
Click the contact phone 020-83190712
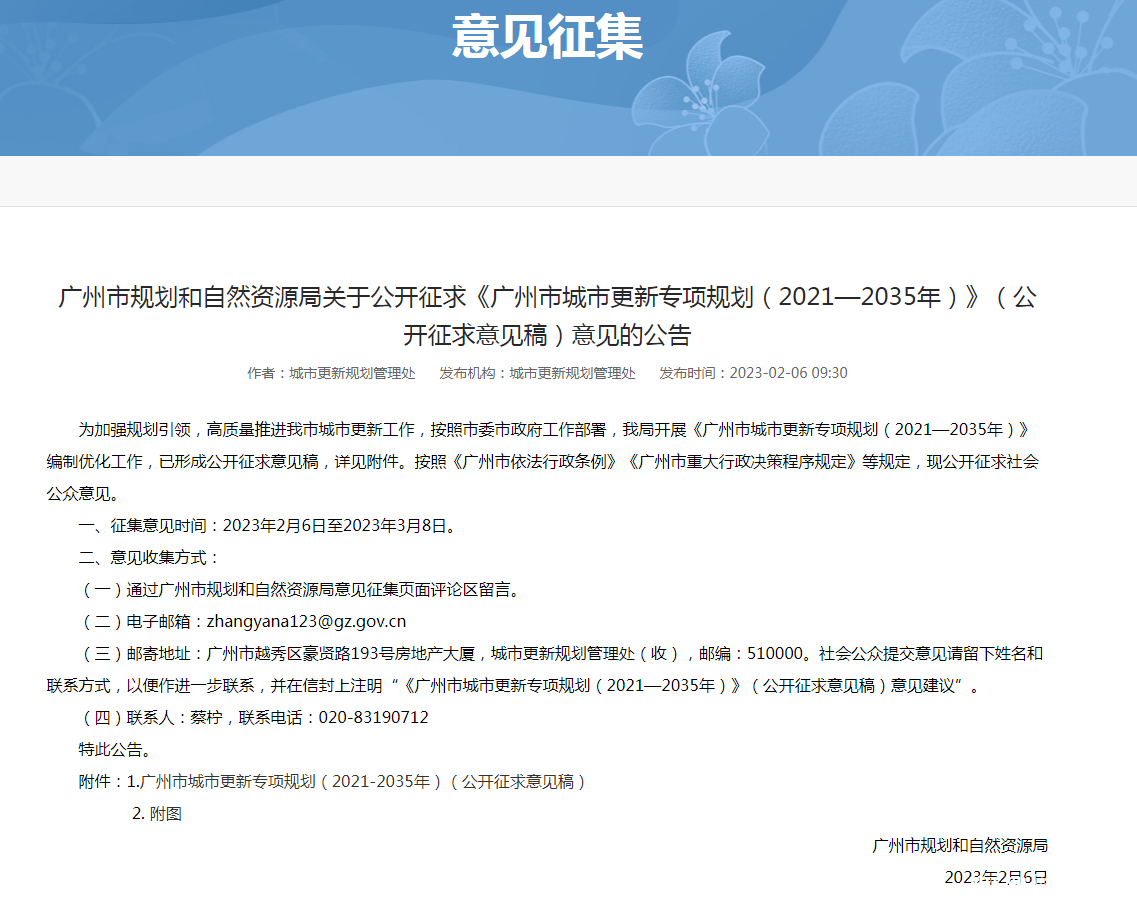point(373,717)
